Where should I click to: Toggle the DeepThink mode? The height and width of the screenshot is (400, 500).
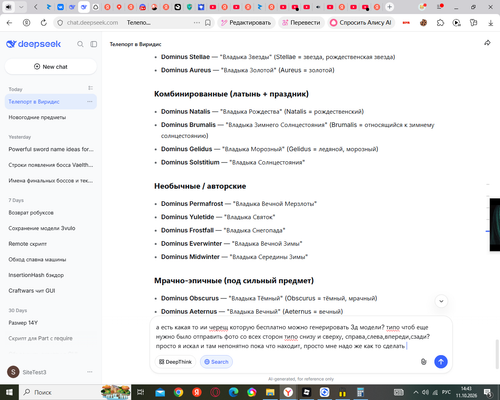click(175, 362)
